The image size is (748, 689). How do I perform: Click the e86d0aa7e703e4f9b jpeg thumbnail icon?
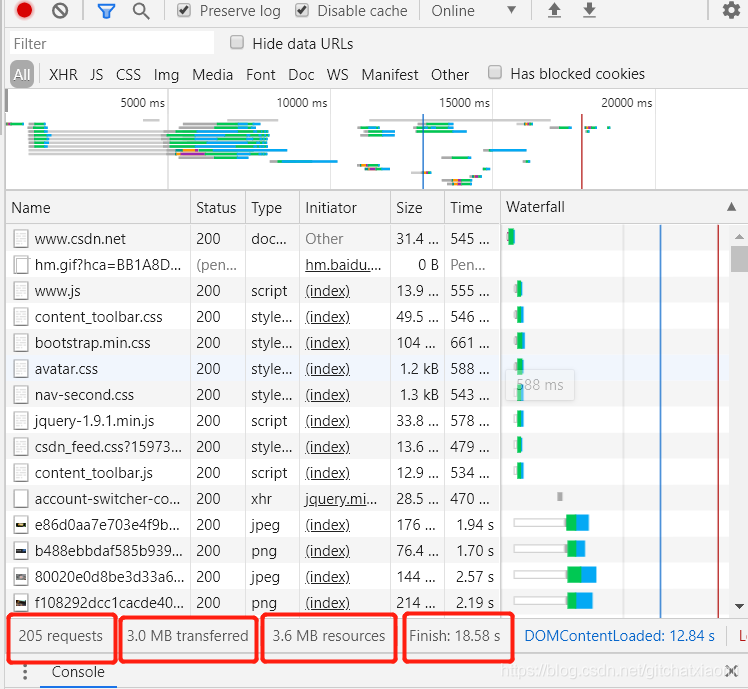point(21,525)
